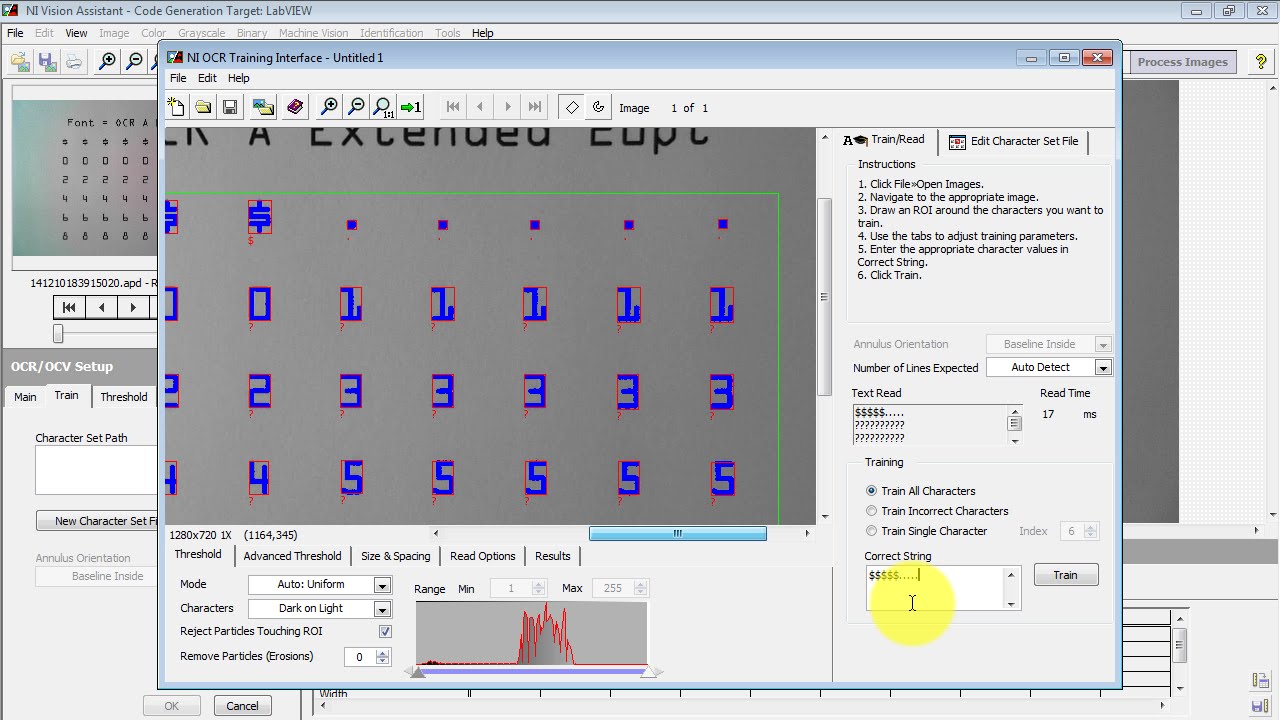Click the image browser slider in Vision Assistant

58,333
